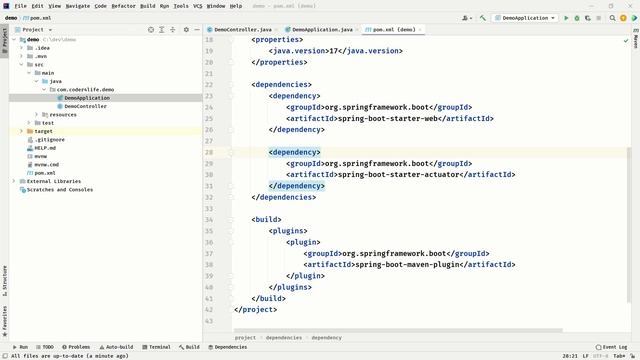The width and height of the screenshot is (640, 360).
Task: Close the DemoApplication.java tab
Action: tap(357, 30)
